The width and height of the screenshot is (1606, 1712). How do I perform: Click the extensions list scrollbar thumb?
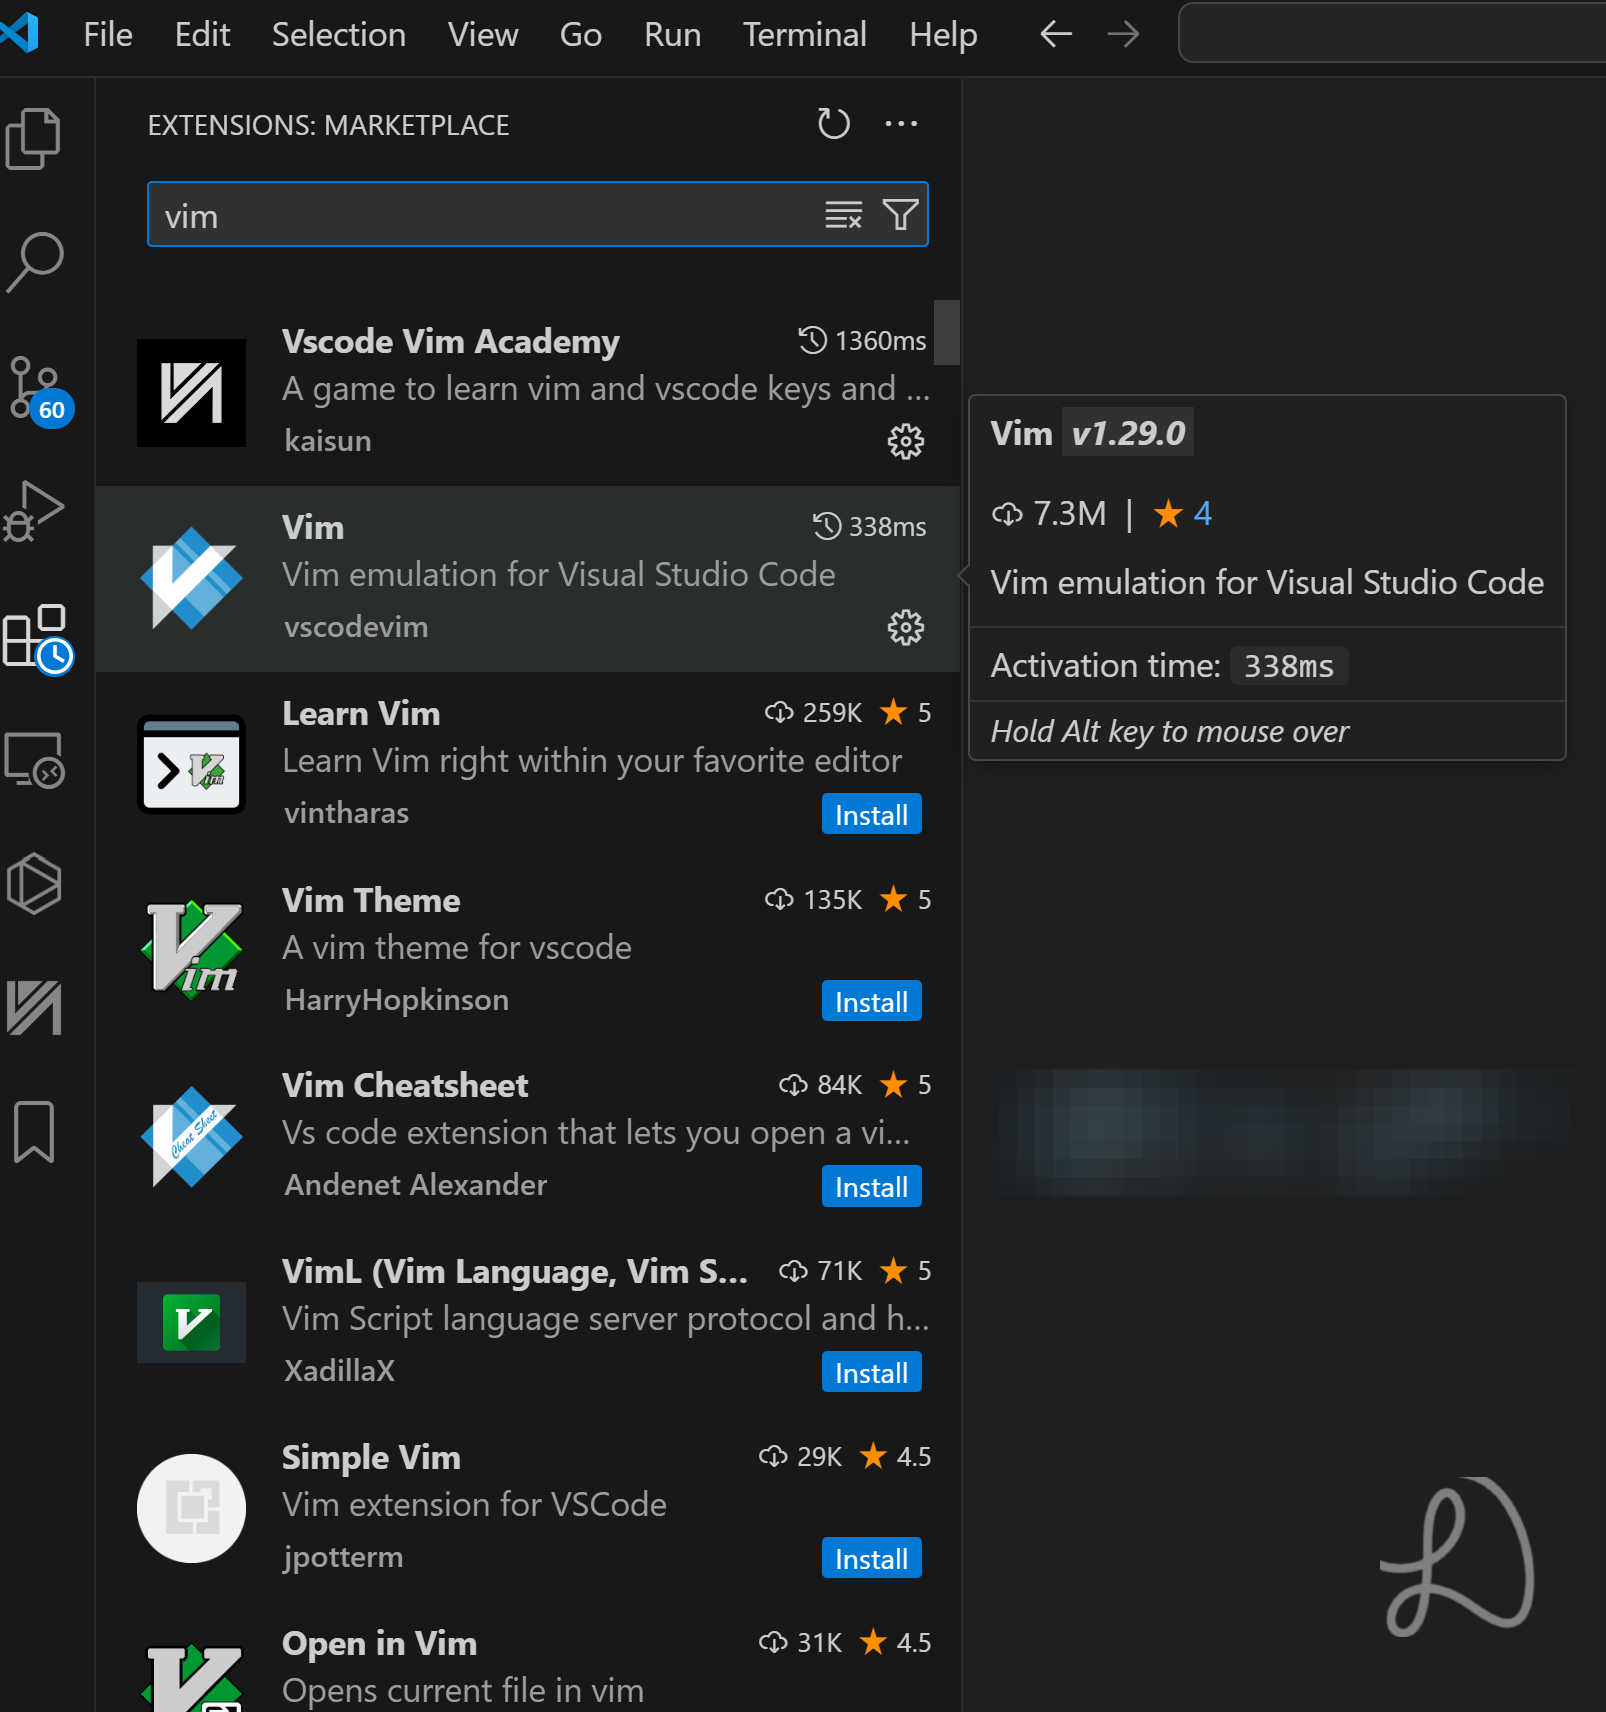(947, 332)
